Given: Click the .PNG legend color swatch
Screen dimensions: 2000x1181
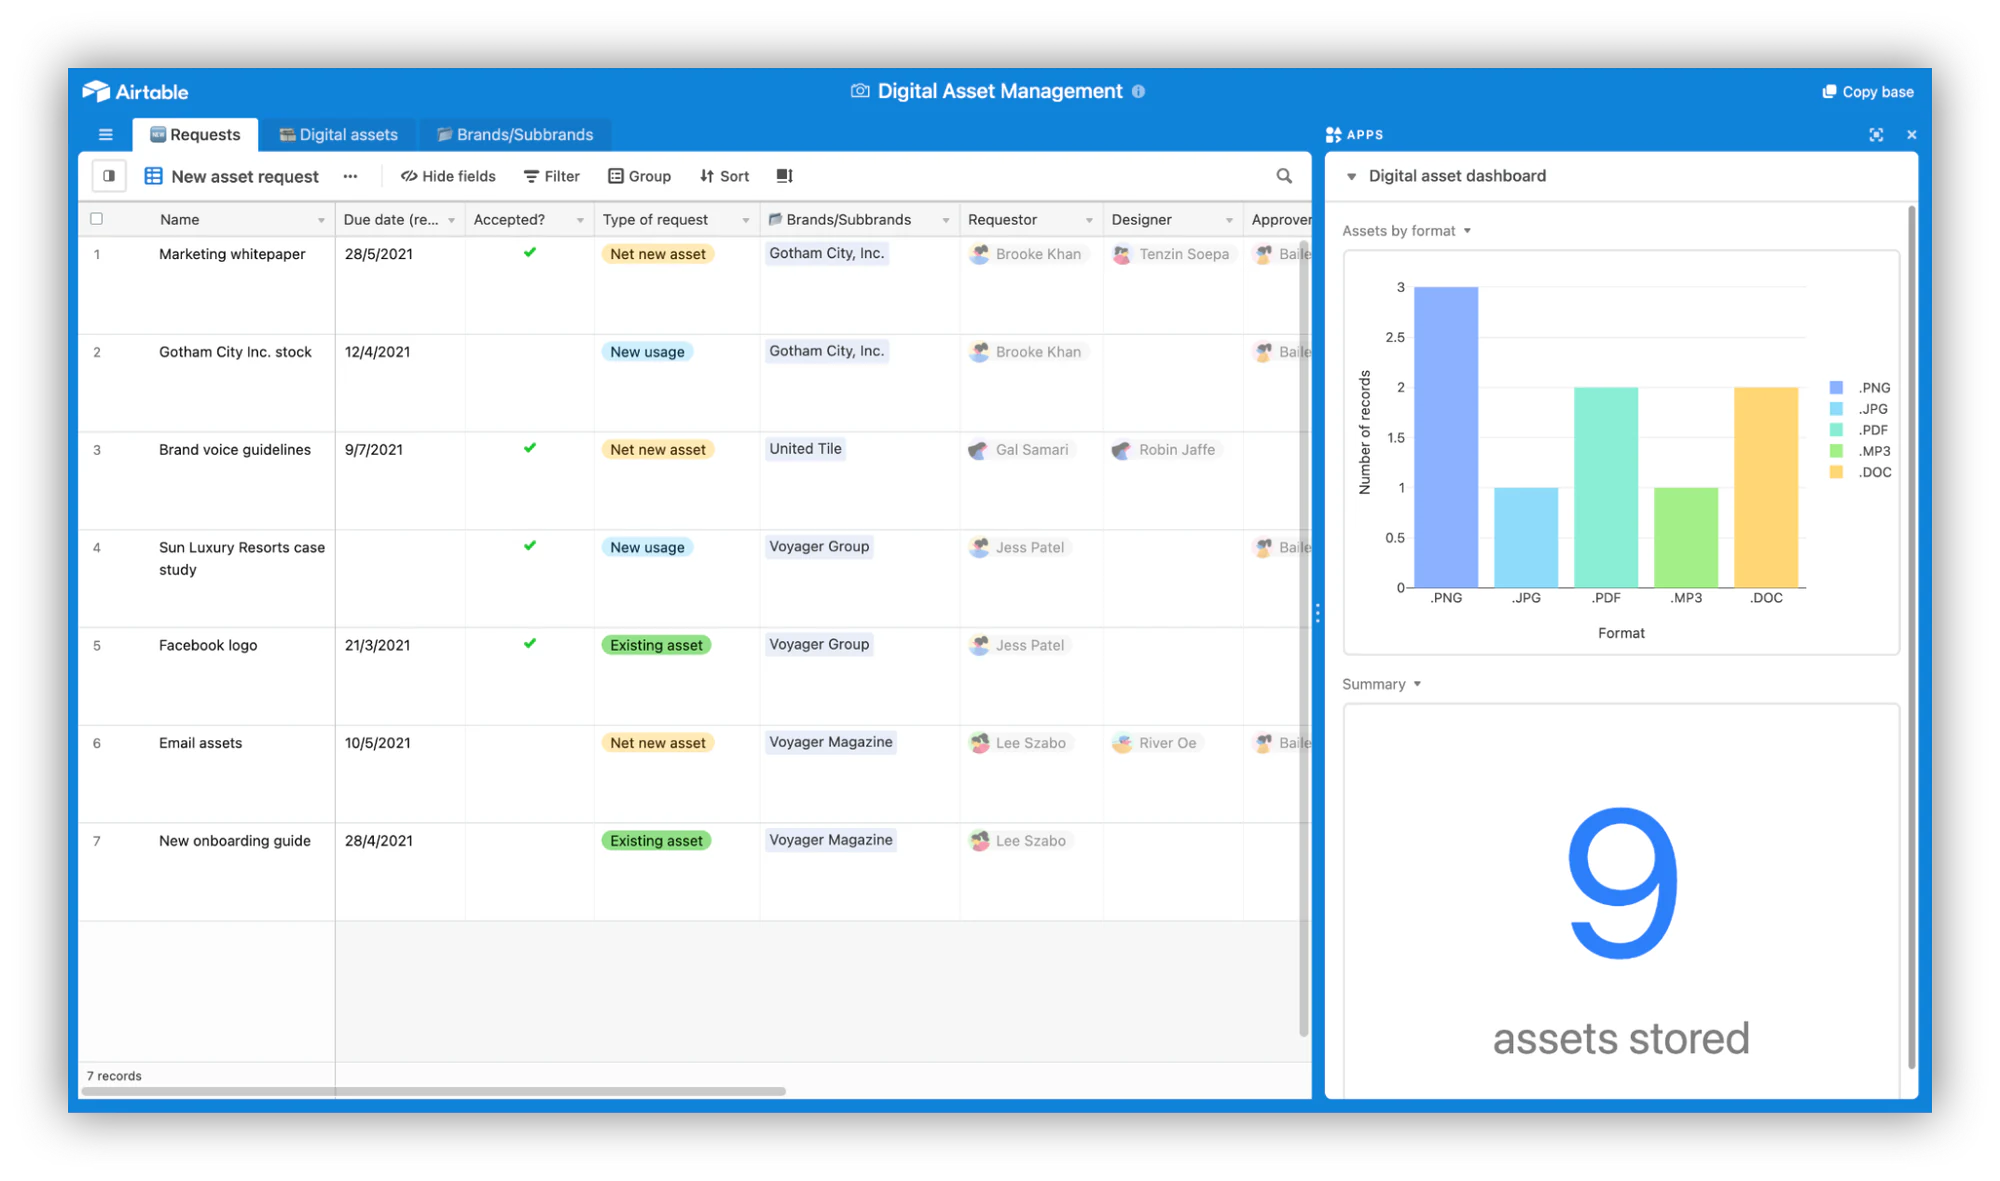Looking at the screenshot, I should click(1836, 387).
